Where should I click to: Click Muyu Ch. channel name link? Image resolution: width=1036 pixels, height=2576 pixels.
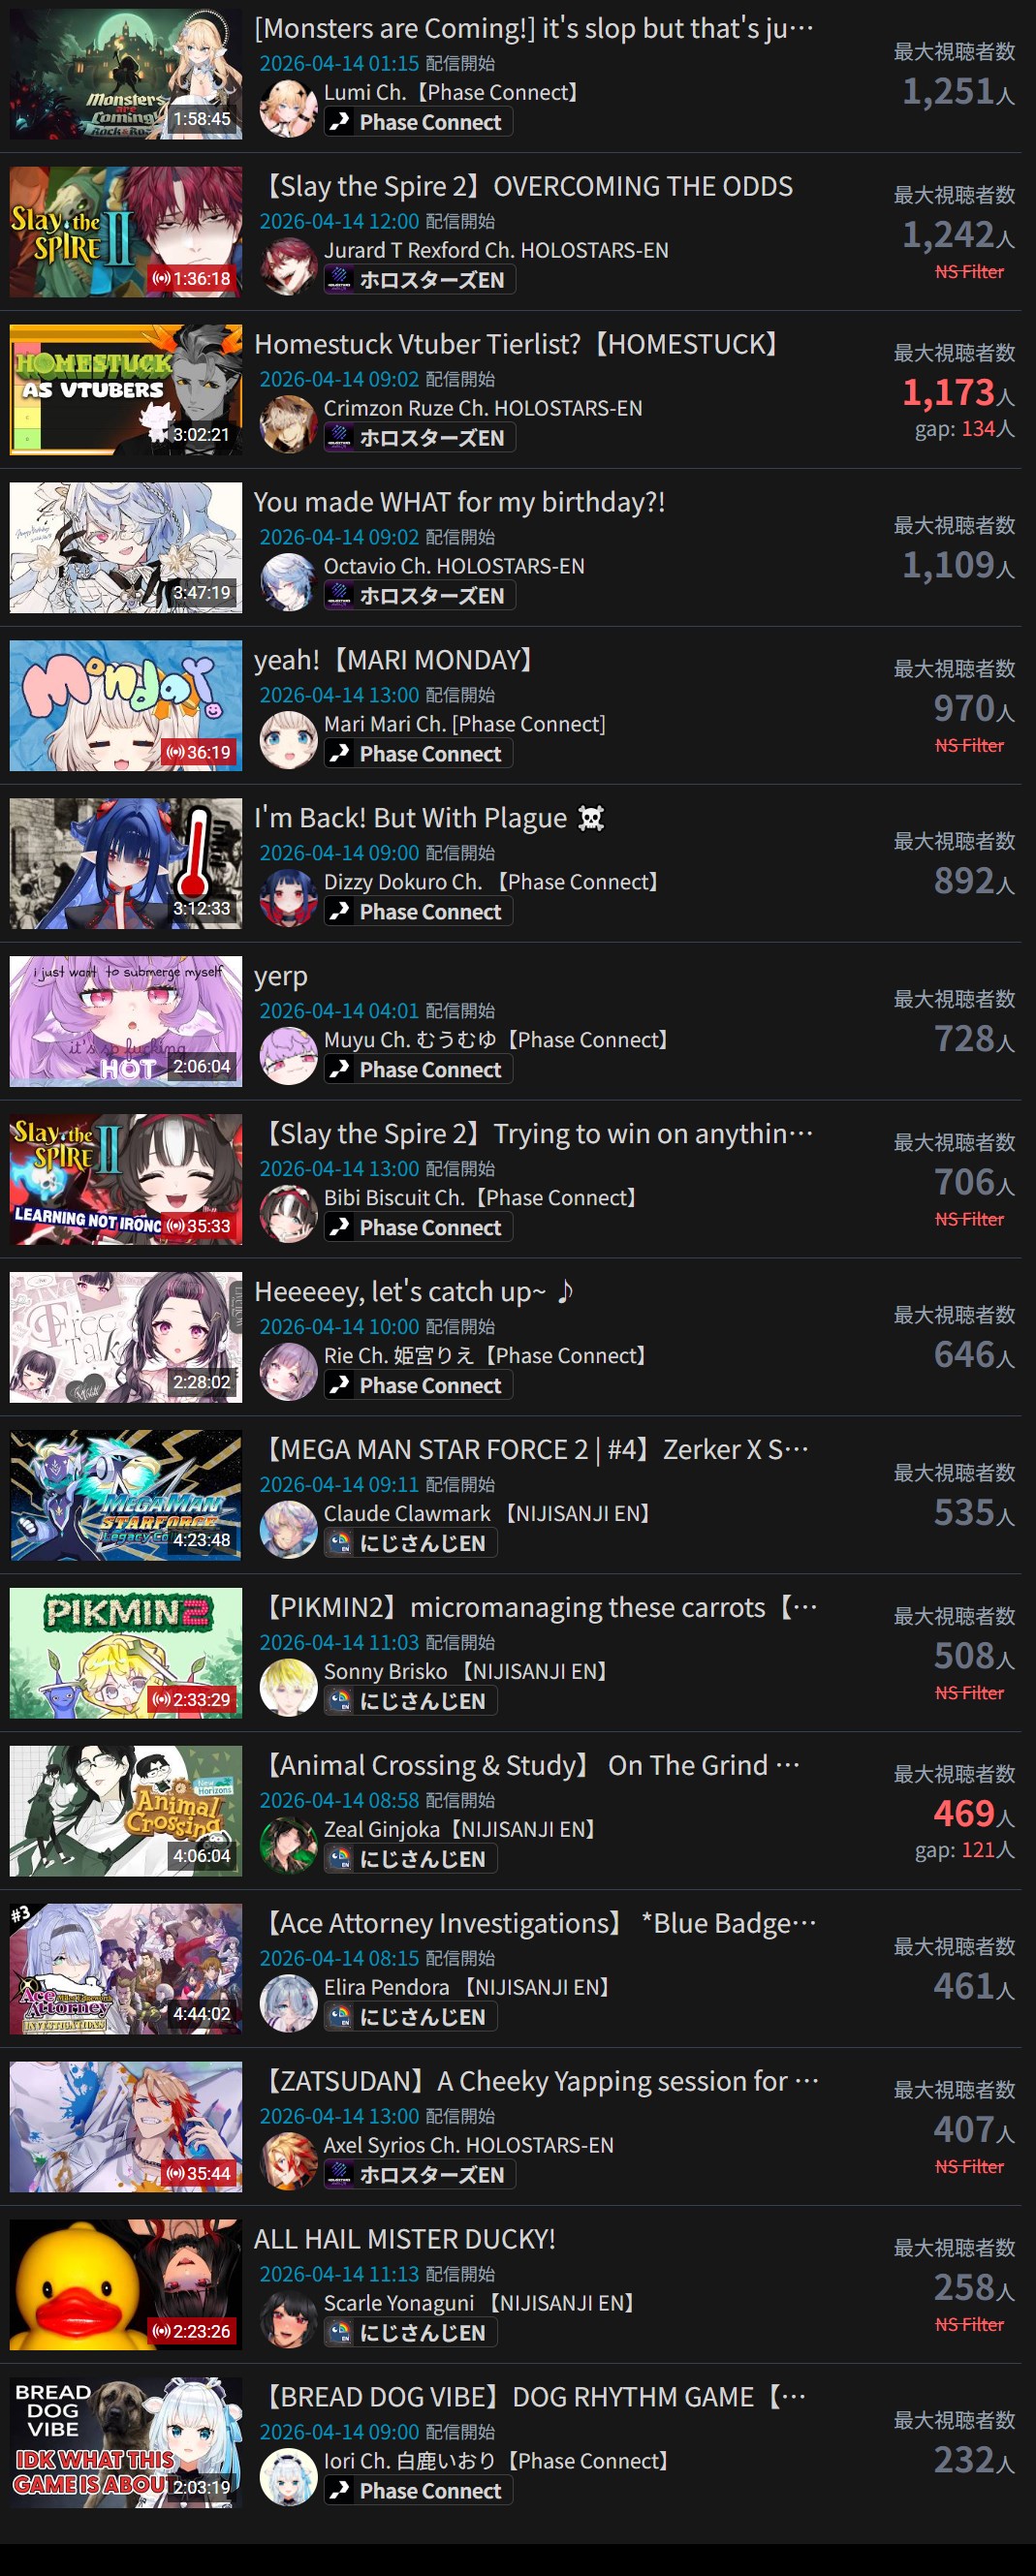point(494,1040)
